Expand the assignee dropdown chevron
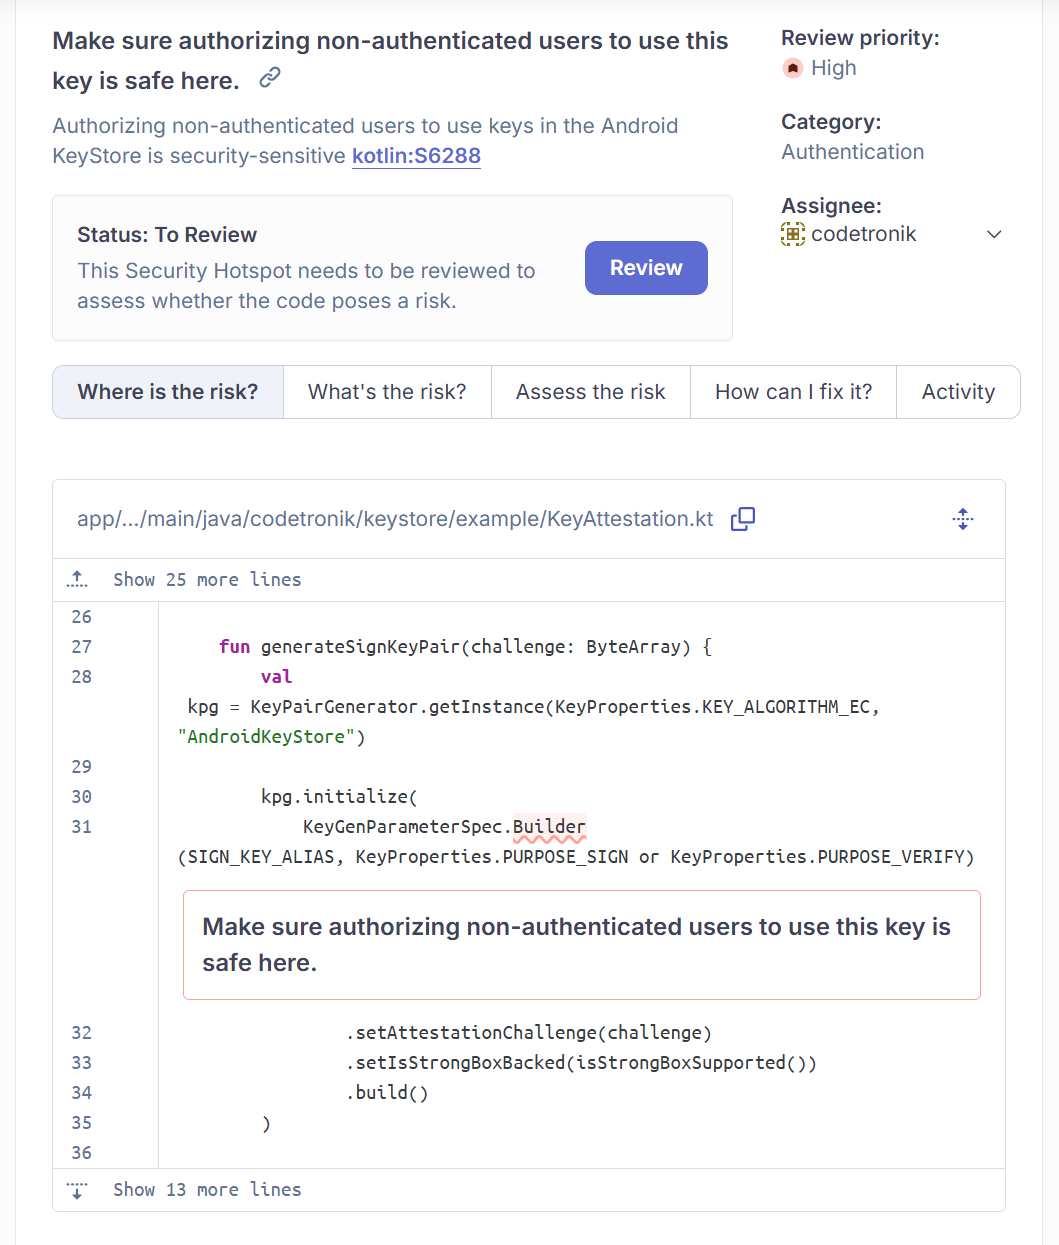Screen dimensions: 1059x1245 pyautogui.click(x=994, y=234)
